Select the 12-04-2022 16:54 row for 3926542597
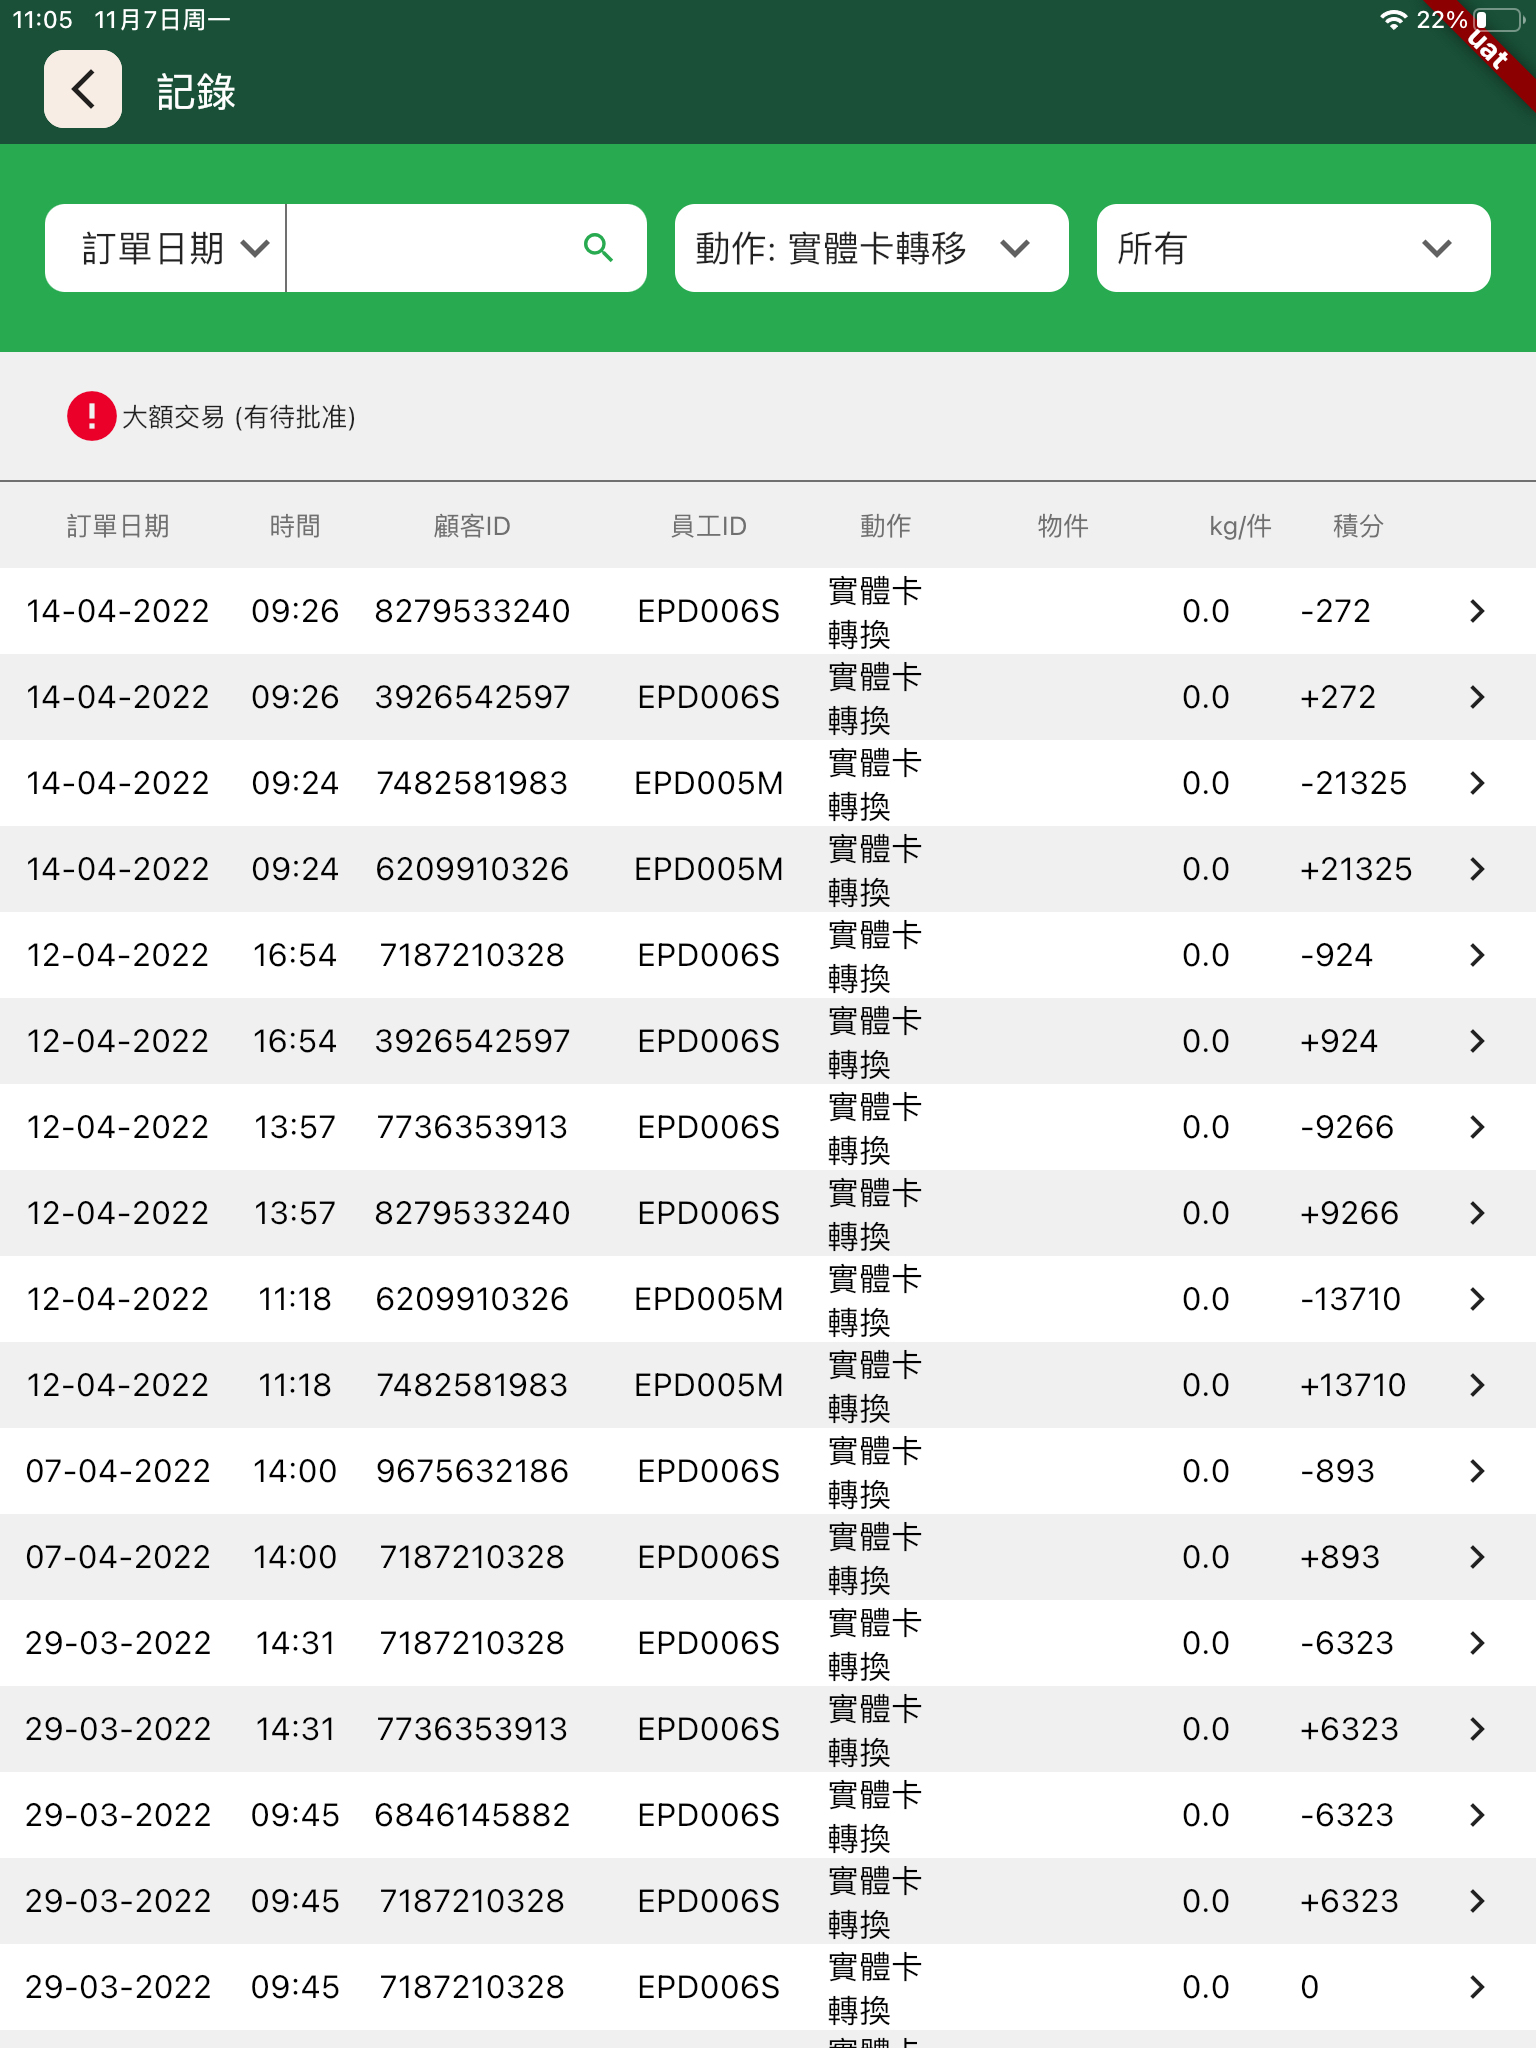This screenshot has width=1536, height=2048. click(472, 1041)
